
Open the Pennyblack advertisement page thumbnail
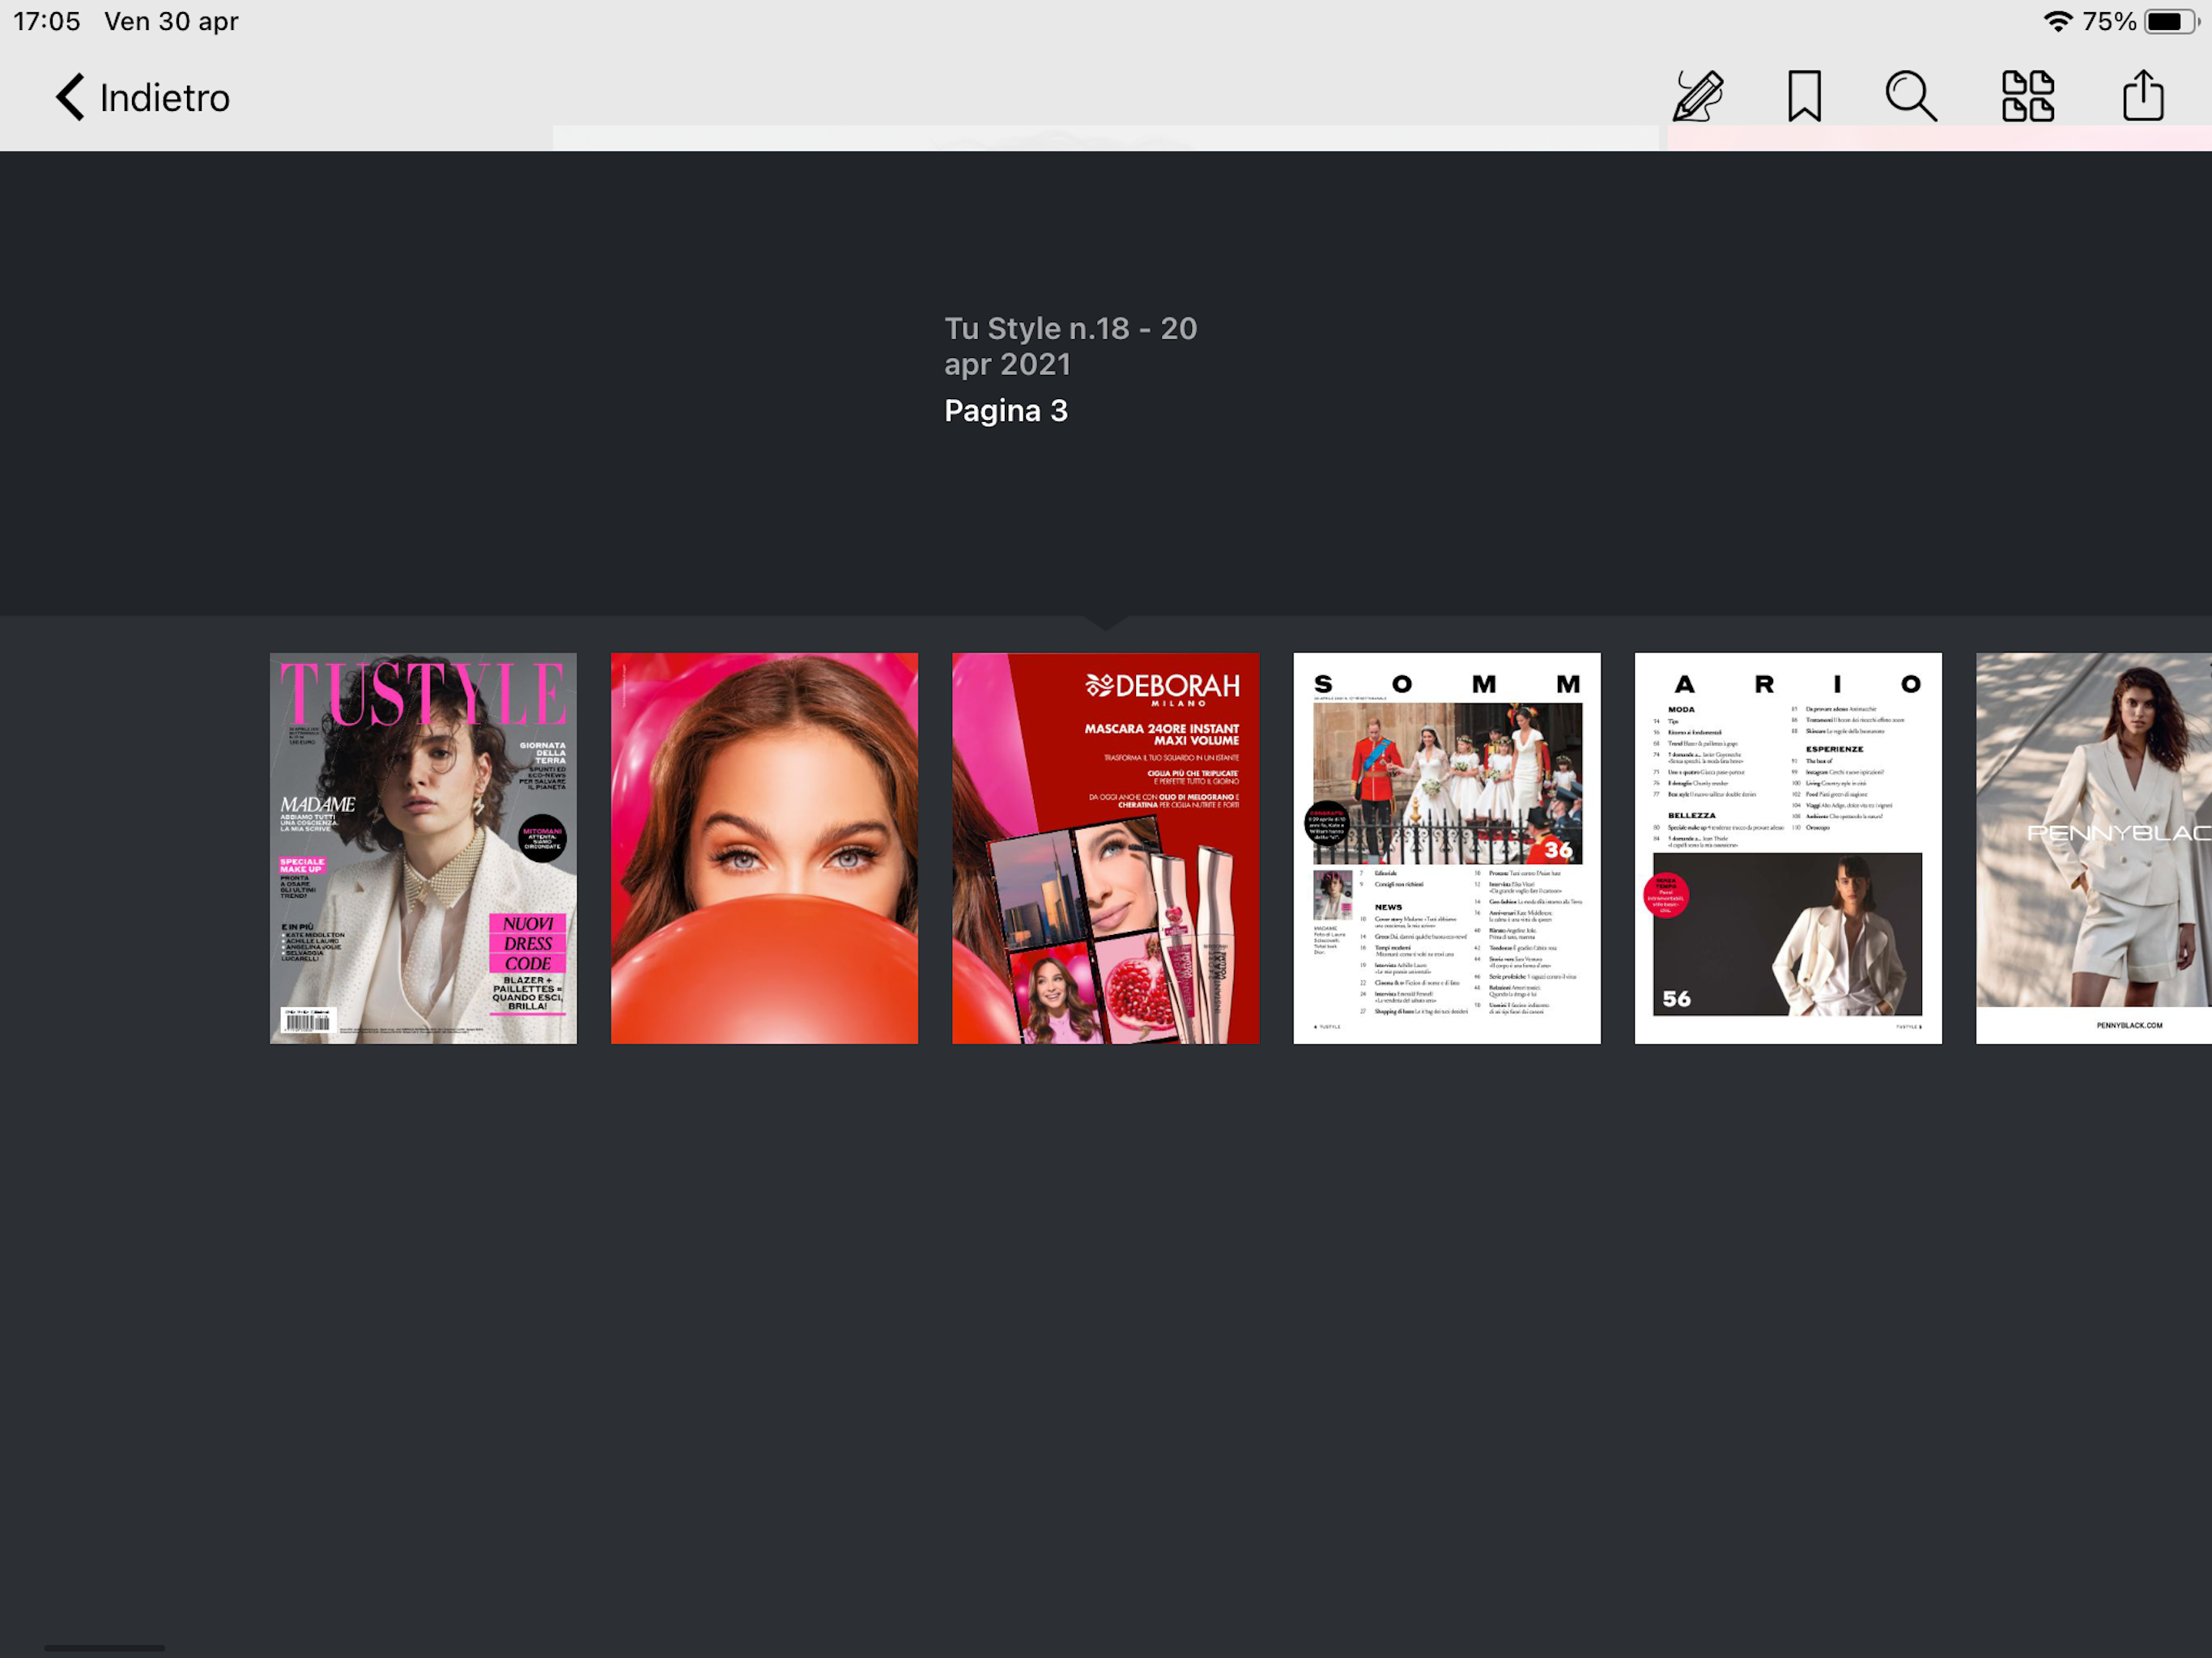click(2093, 848)
